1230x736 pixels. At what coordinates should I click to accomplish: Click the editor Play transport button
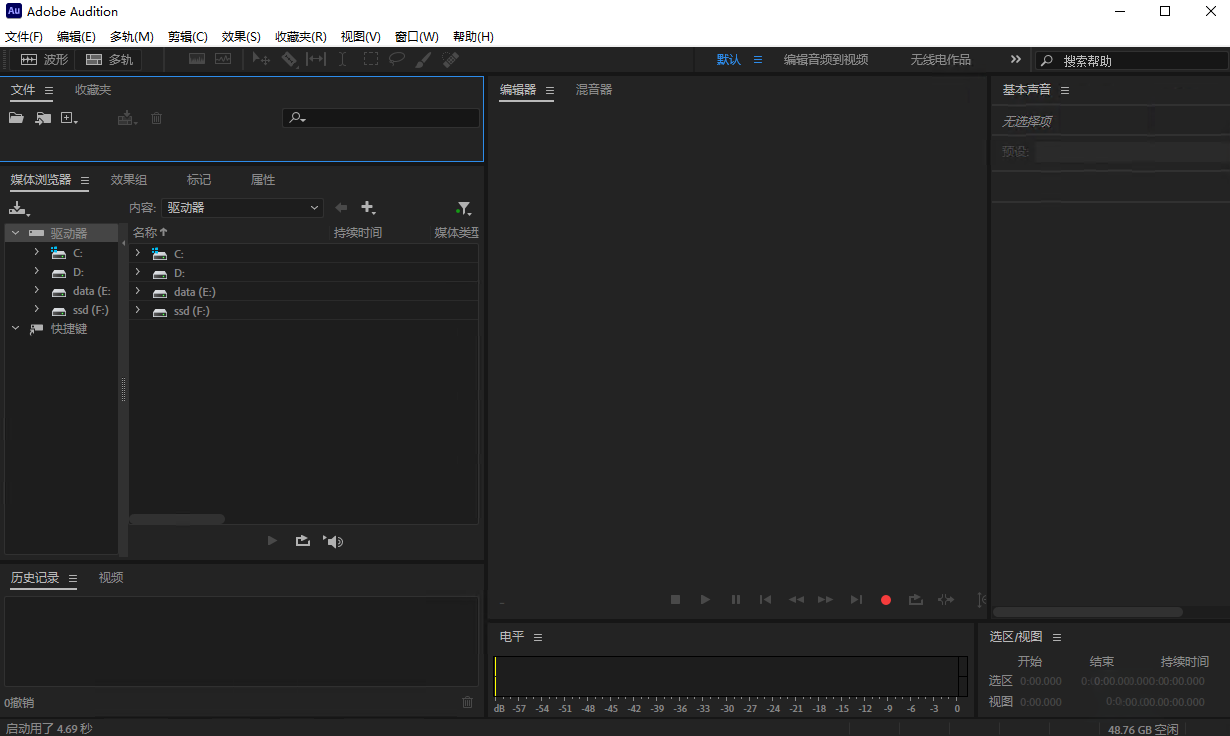705,599
